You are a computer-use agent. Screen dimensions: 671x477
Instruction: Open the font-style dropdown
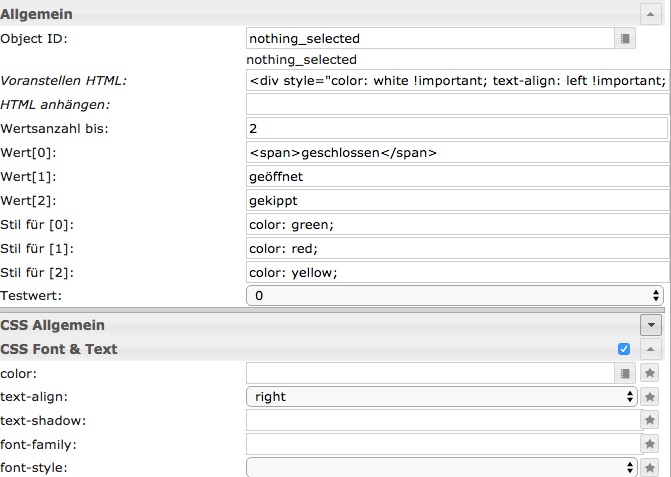click(441, 467)
